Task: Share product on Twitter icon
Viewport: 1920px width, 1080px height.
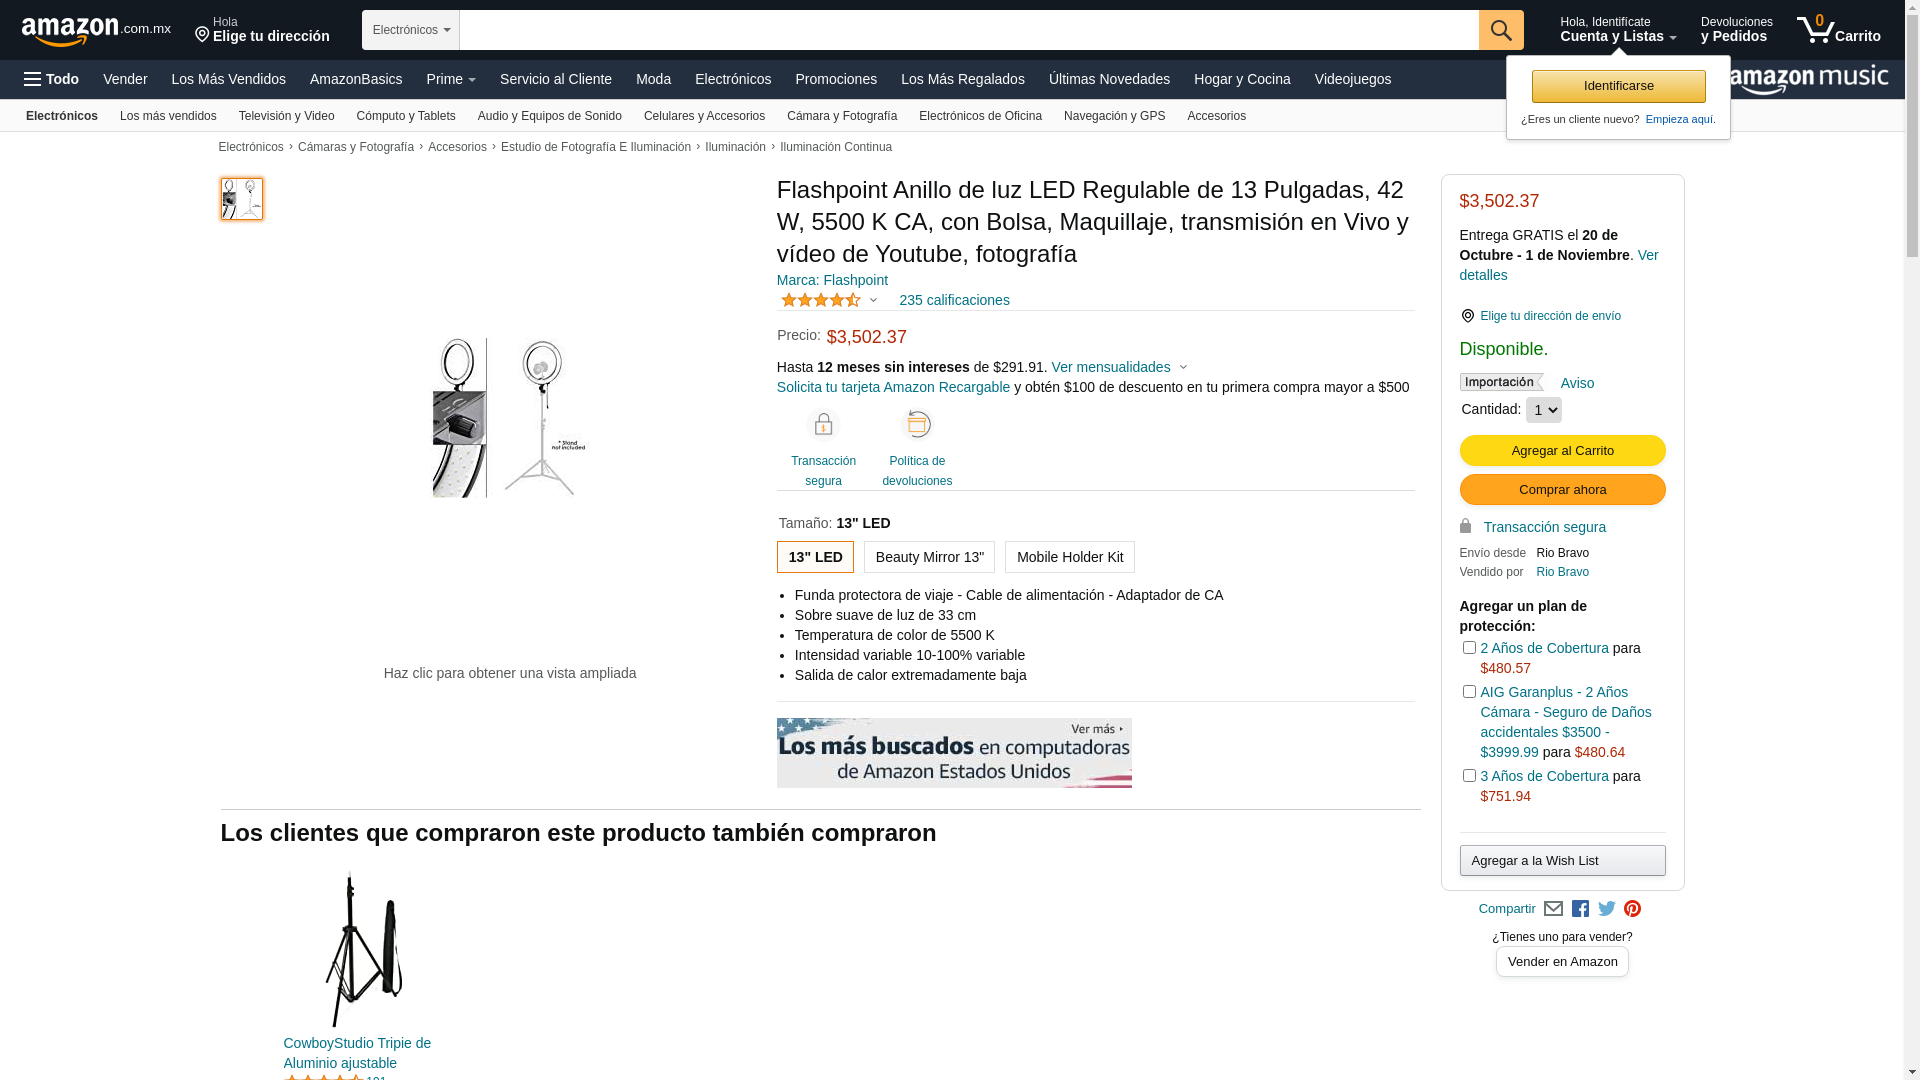Action: click(1607, 909)
